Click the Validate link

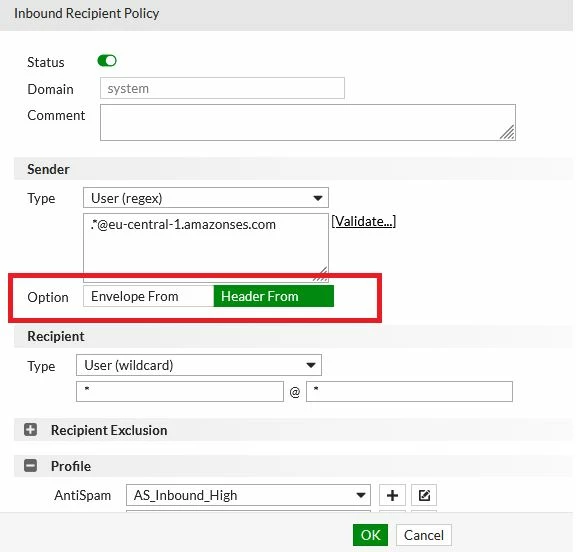pyautogui.click(x=364, y=221)
